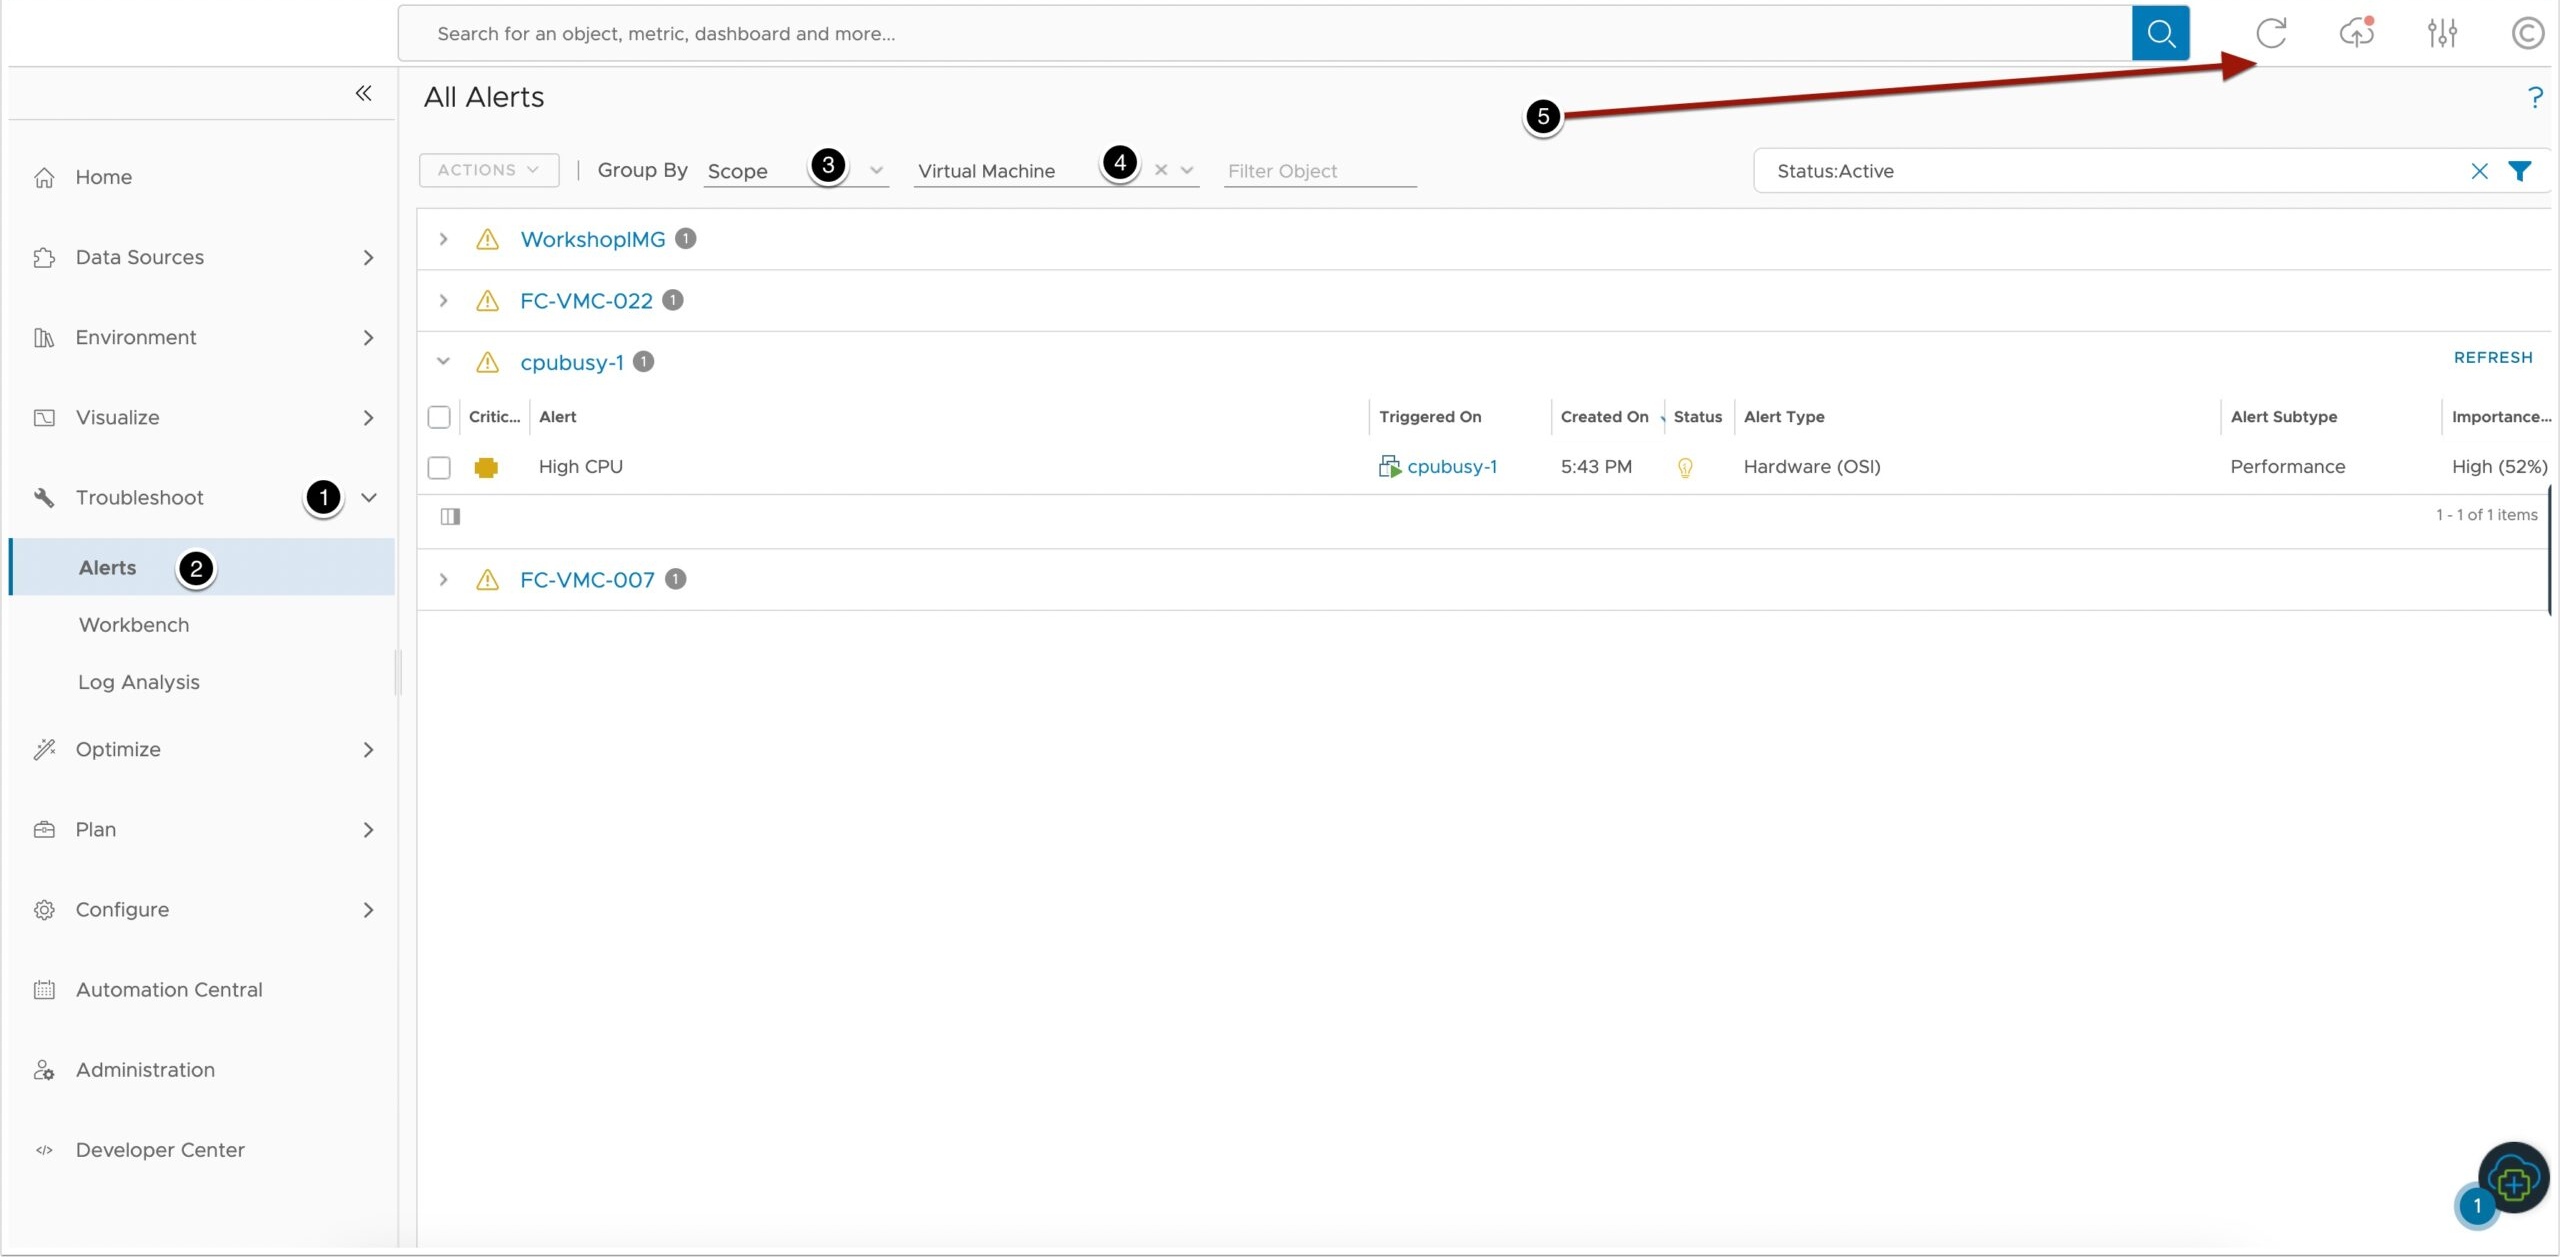
Task: Expand the Data Sources menu
Action: (x=201, y=257)
